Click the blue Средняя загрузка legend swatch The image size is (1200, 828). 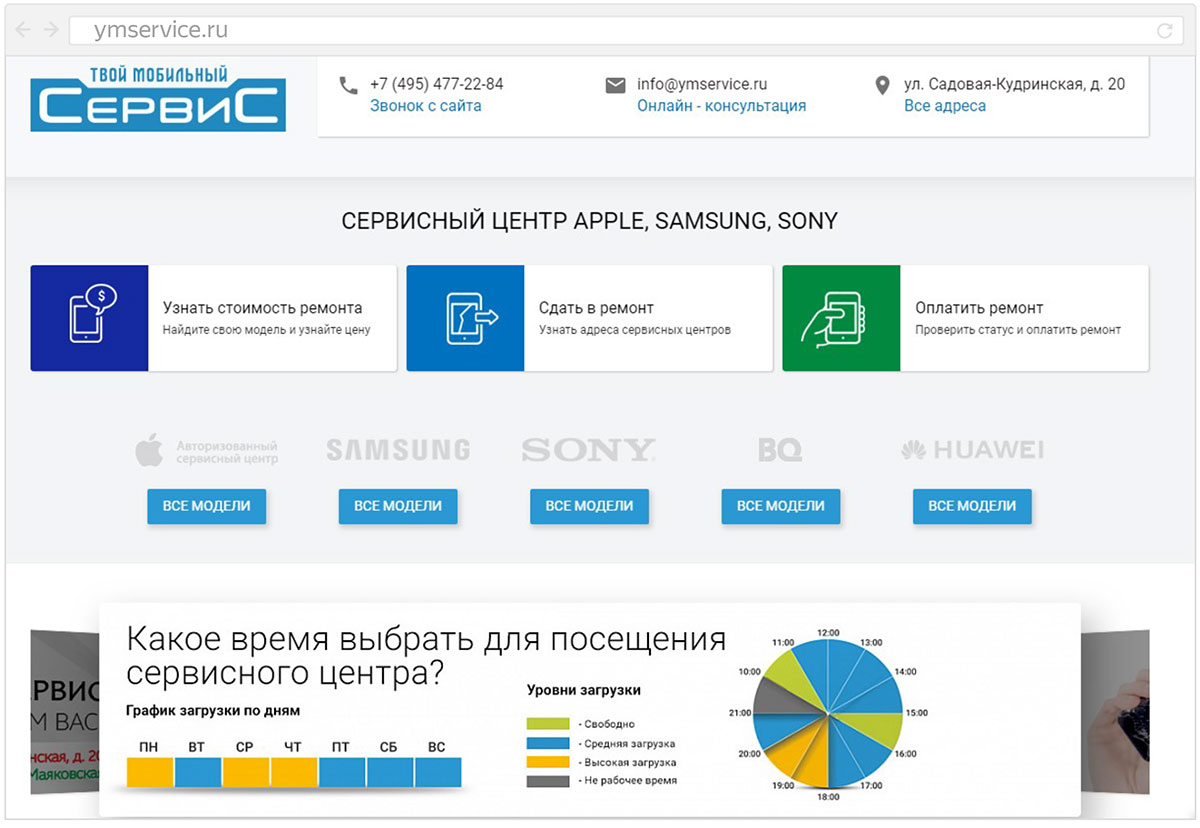pyautogui.click(x=548, y=743)
